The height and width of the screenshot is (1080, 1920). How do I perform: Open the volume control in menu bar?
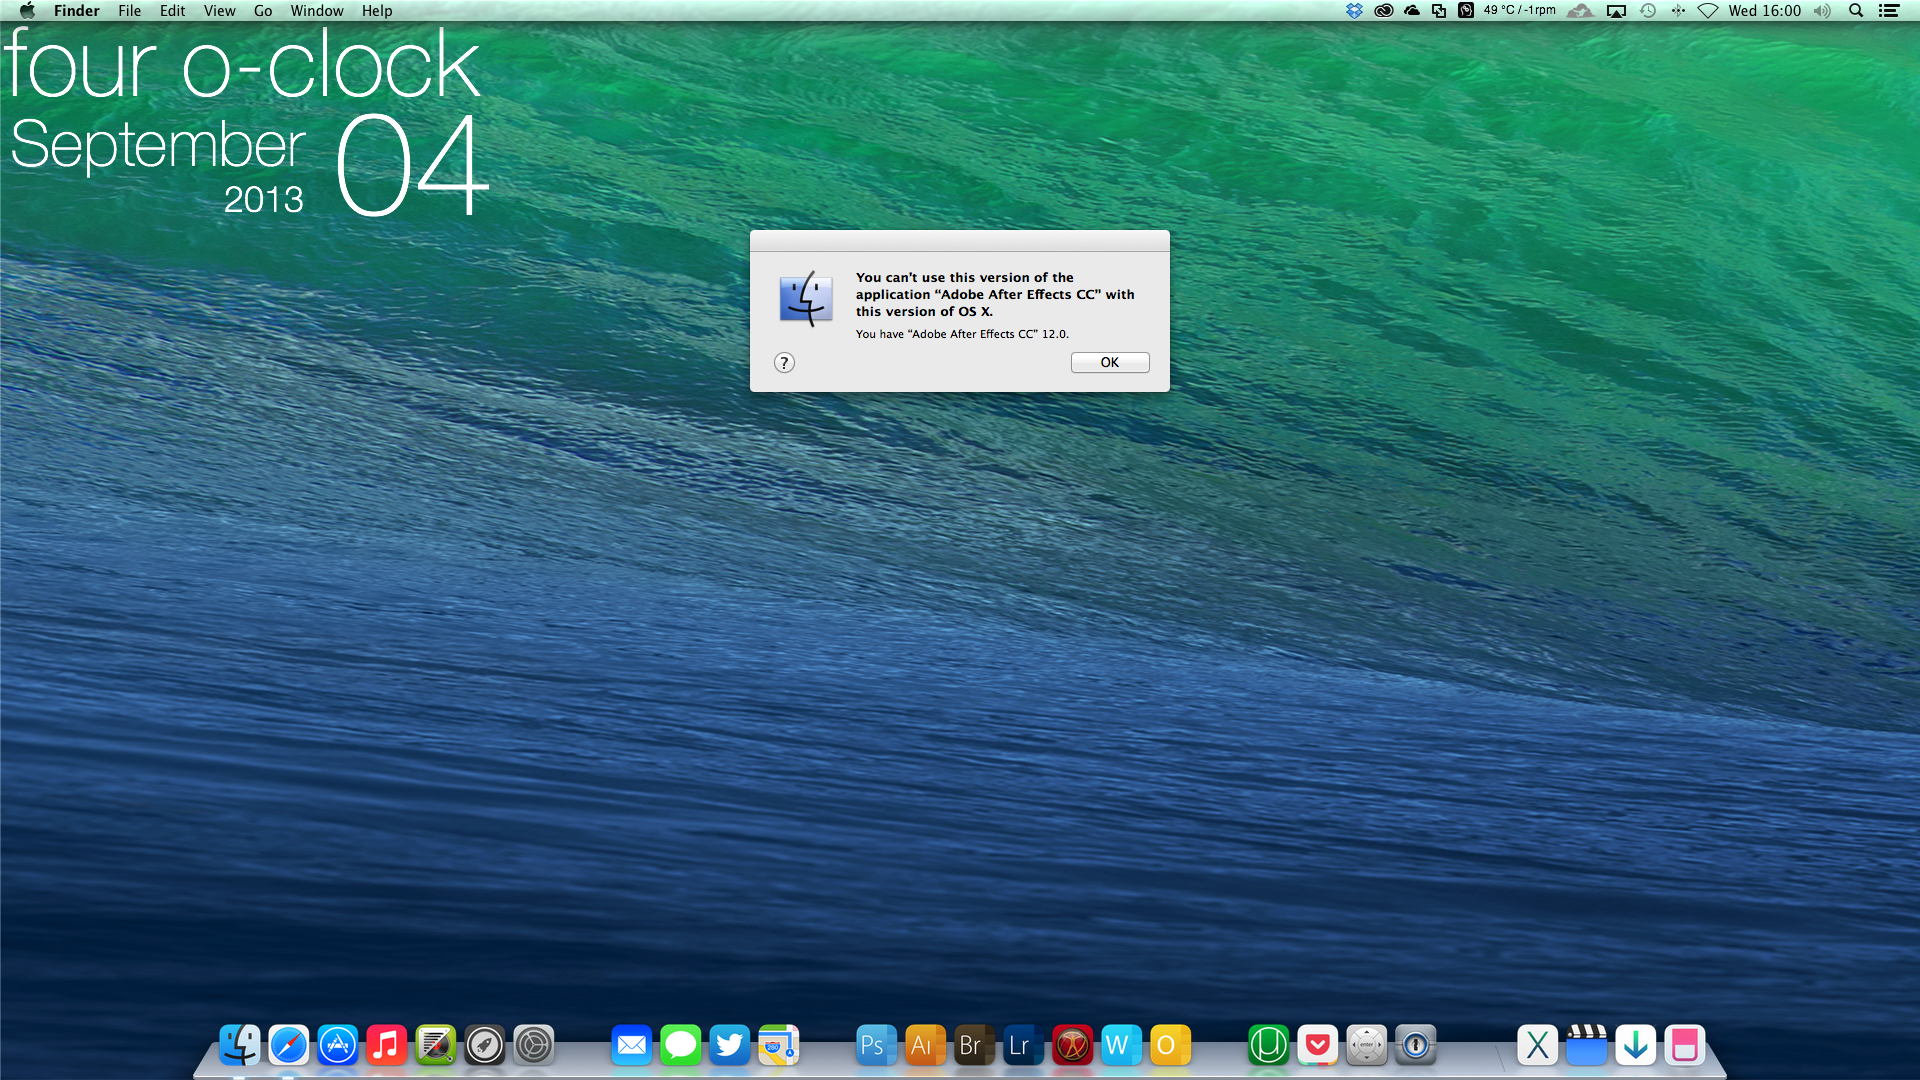pos(1823,11)
